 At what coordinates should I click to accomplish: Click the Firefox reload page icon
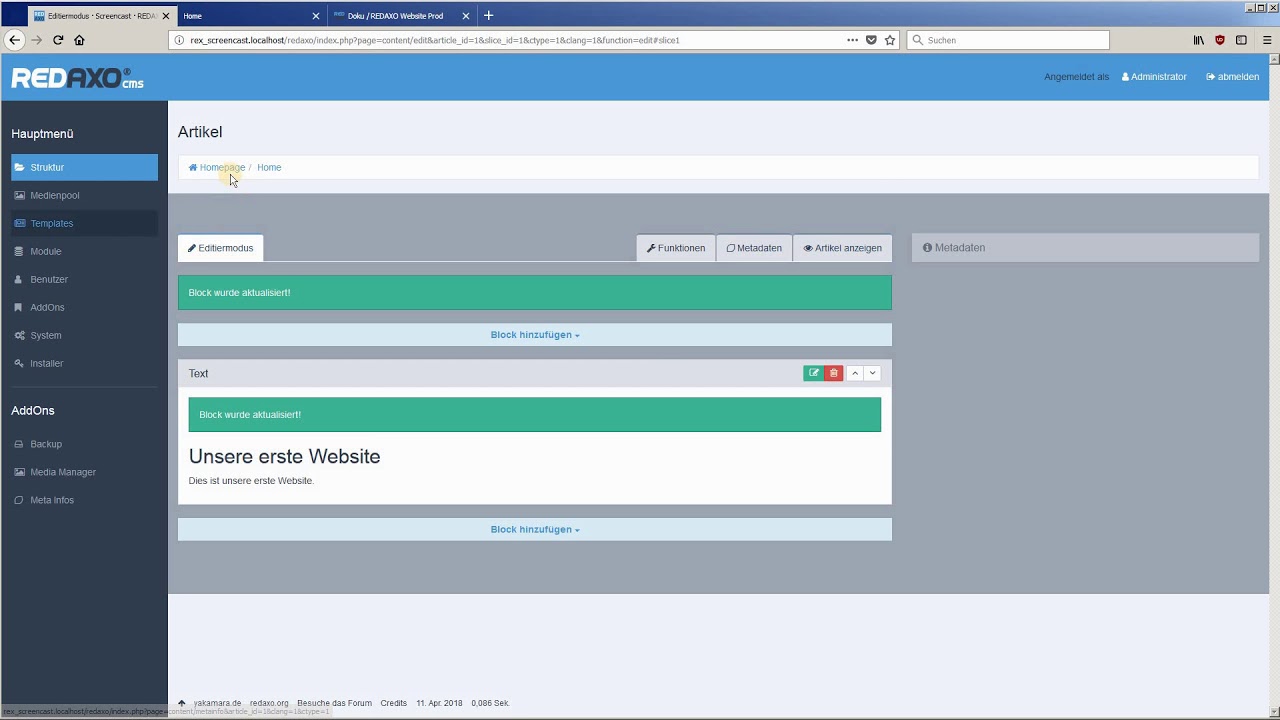tap(58, 40)
